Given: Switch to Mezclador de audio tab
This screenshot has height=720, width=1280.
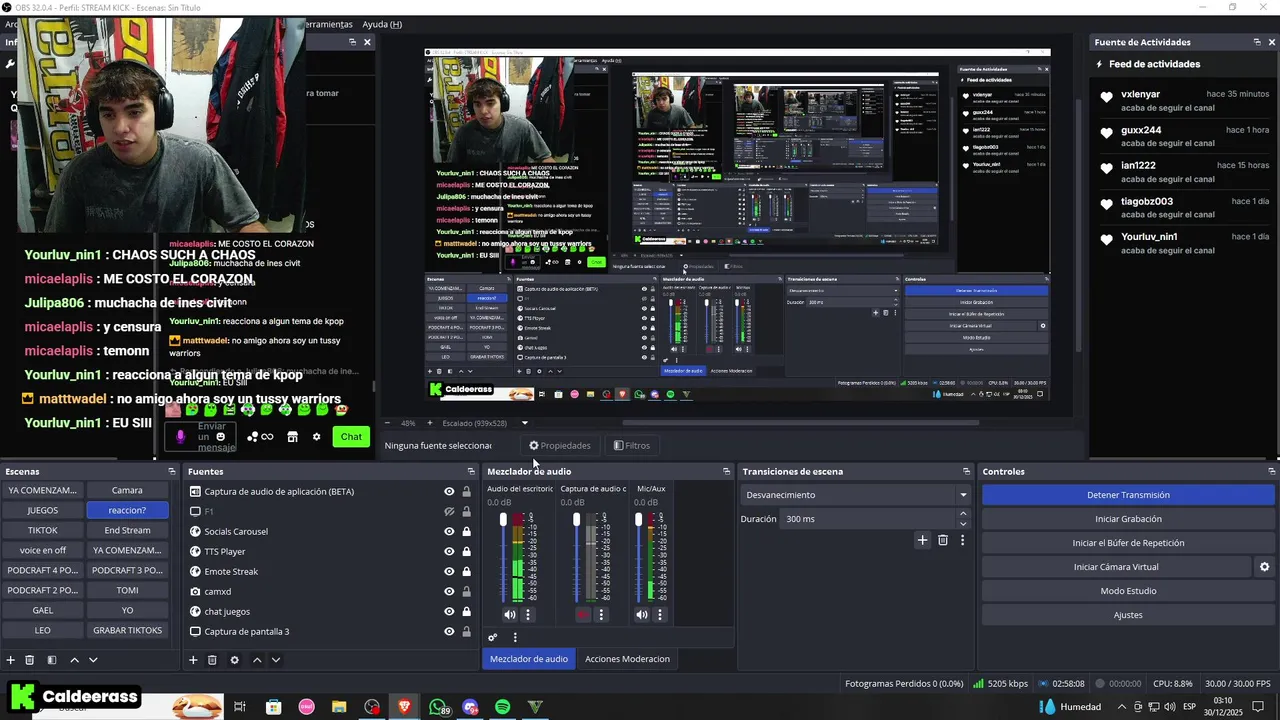Looking at the screenshot, I should tap(529, 658).
